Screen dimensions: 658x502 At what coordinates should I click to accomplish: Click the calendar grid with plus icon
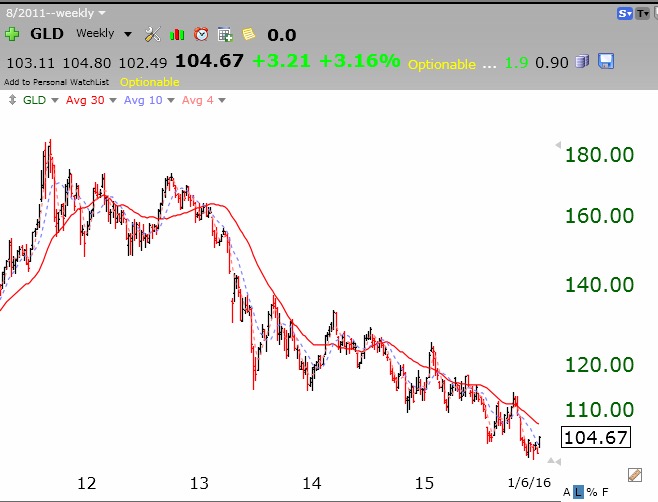[225, 34]
